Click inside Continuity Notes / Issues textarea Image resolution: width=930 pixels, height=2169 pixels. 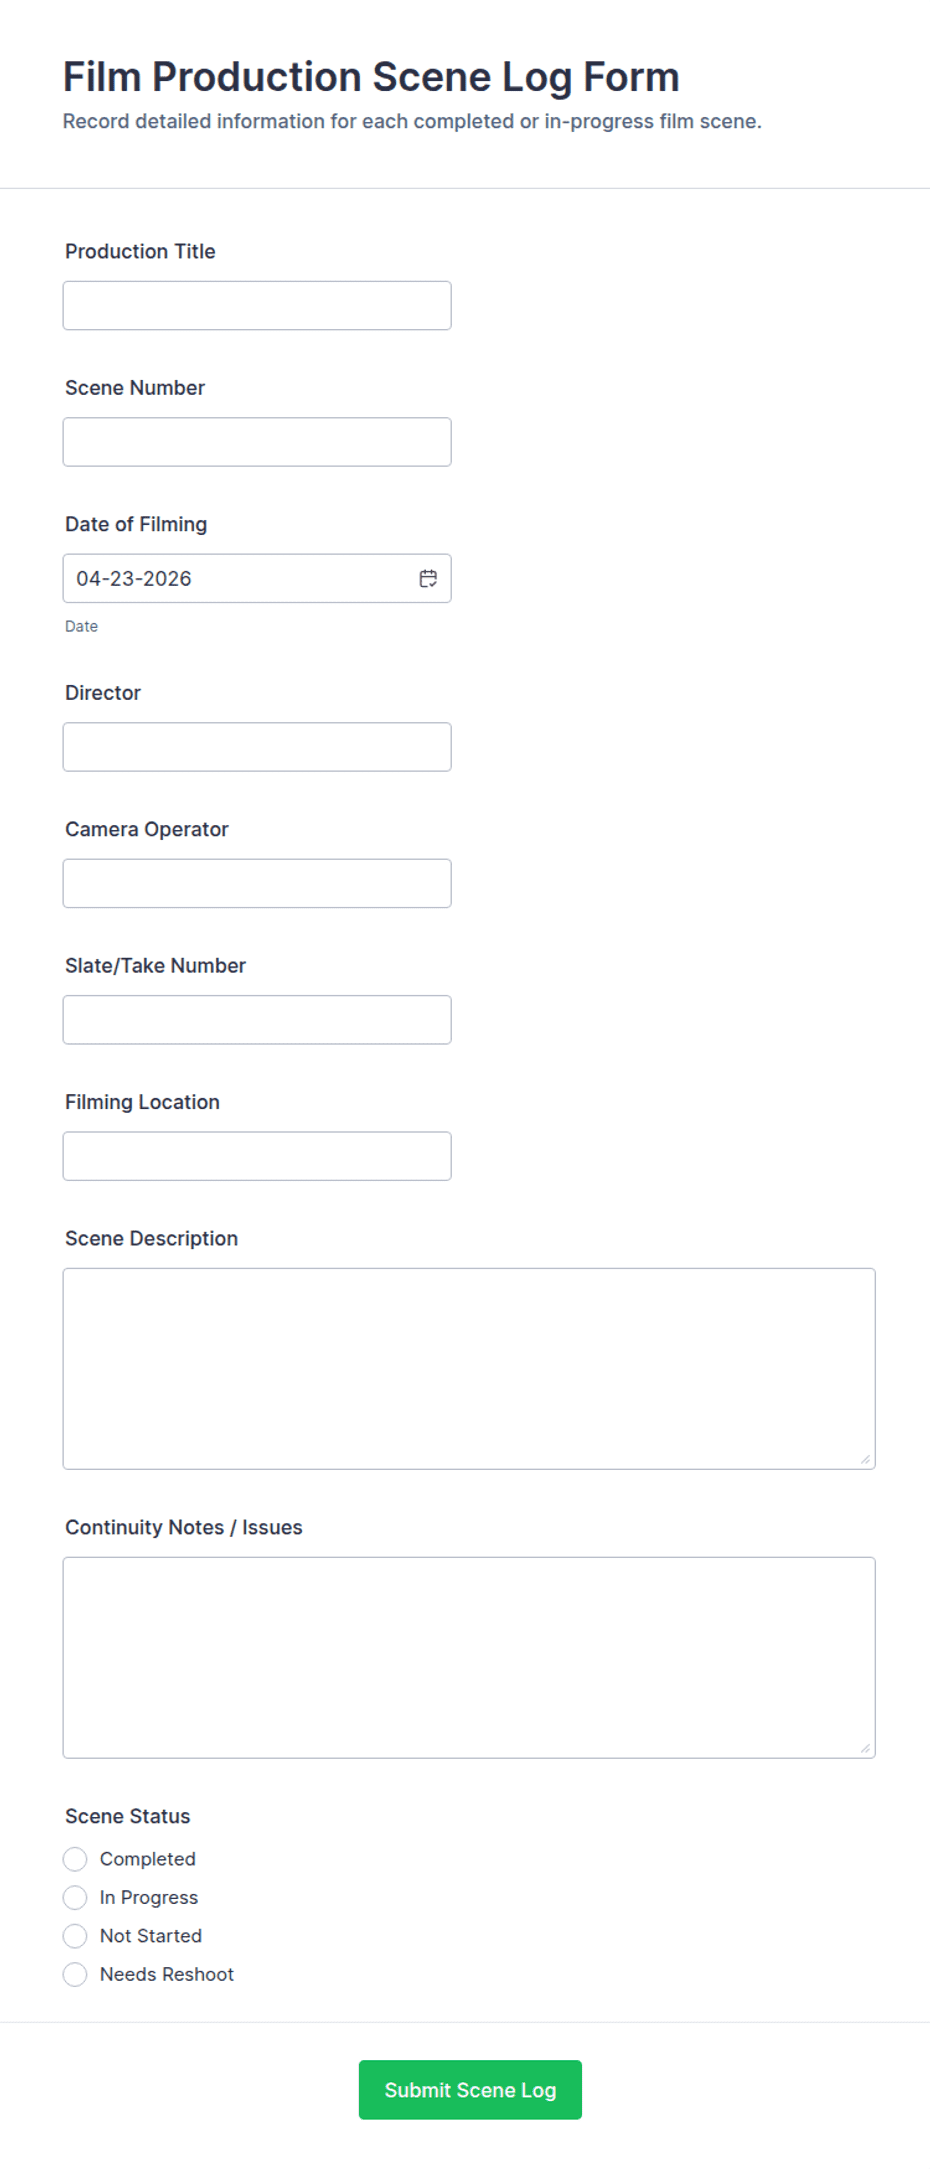(x=468, y=1657)
